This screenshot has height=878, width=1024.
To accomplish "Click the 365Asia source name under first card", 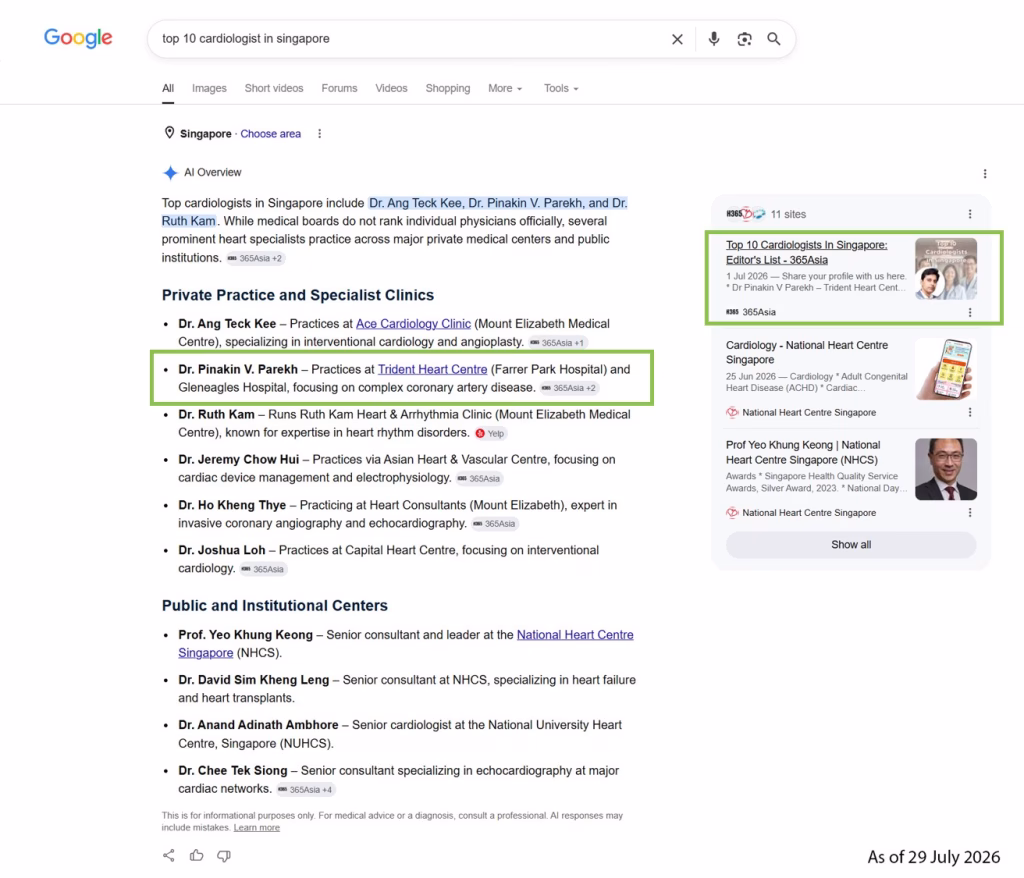I will click(759, 312).
